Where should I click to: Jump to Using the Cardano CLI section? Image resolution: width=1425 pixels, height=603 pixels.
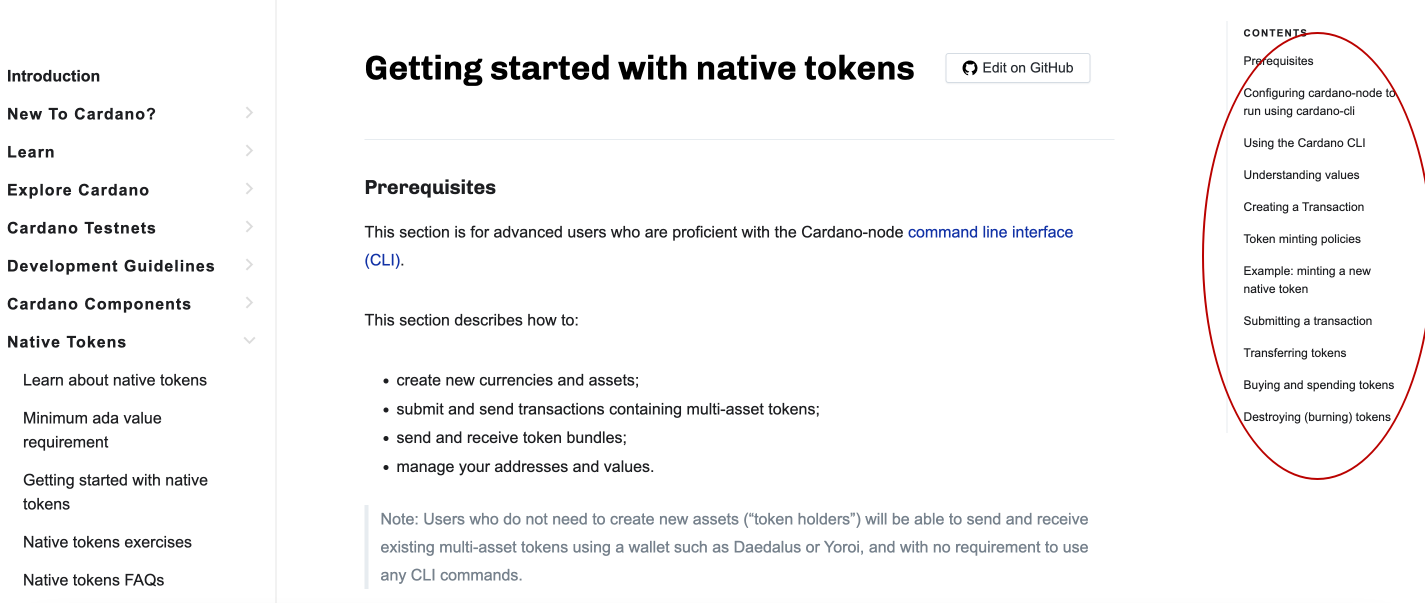click(x=1304, y=143)
